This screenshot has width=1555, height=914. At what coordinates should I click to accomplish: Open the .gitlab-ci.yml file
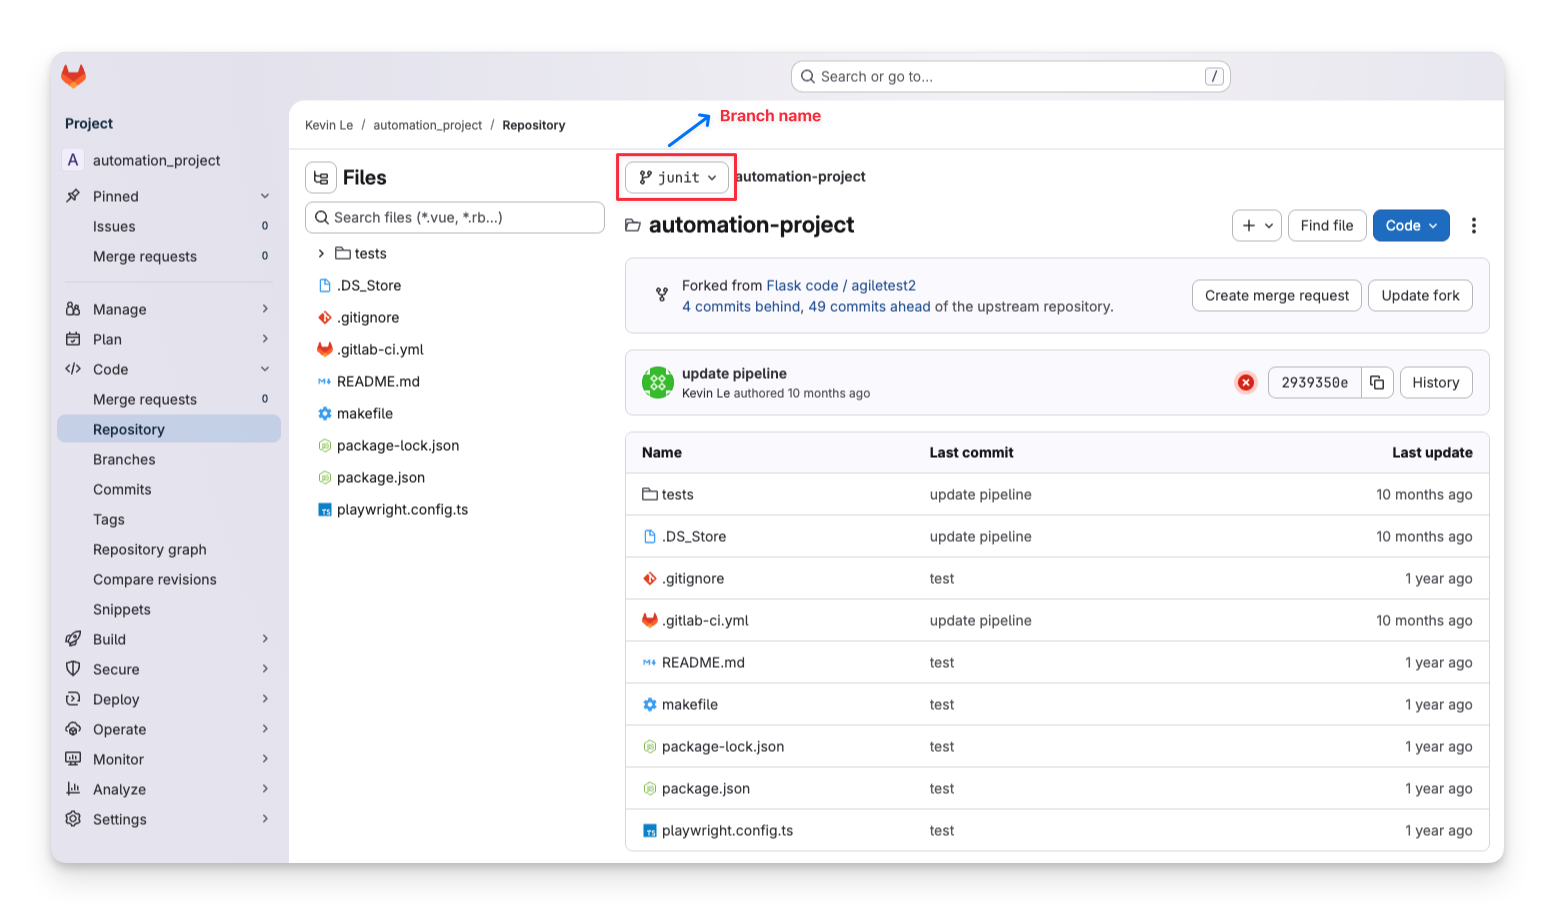coord(380,349)
